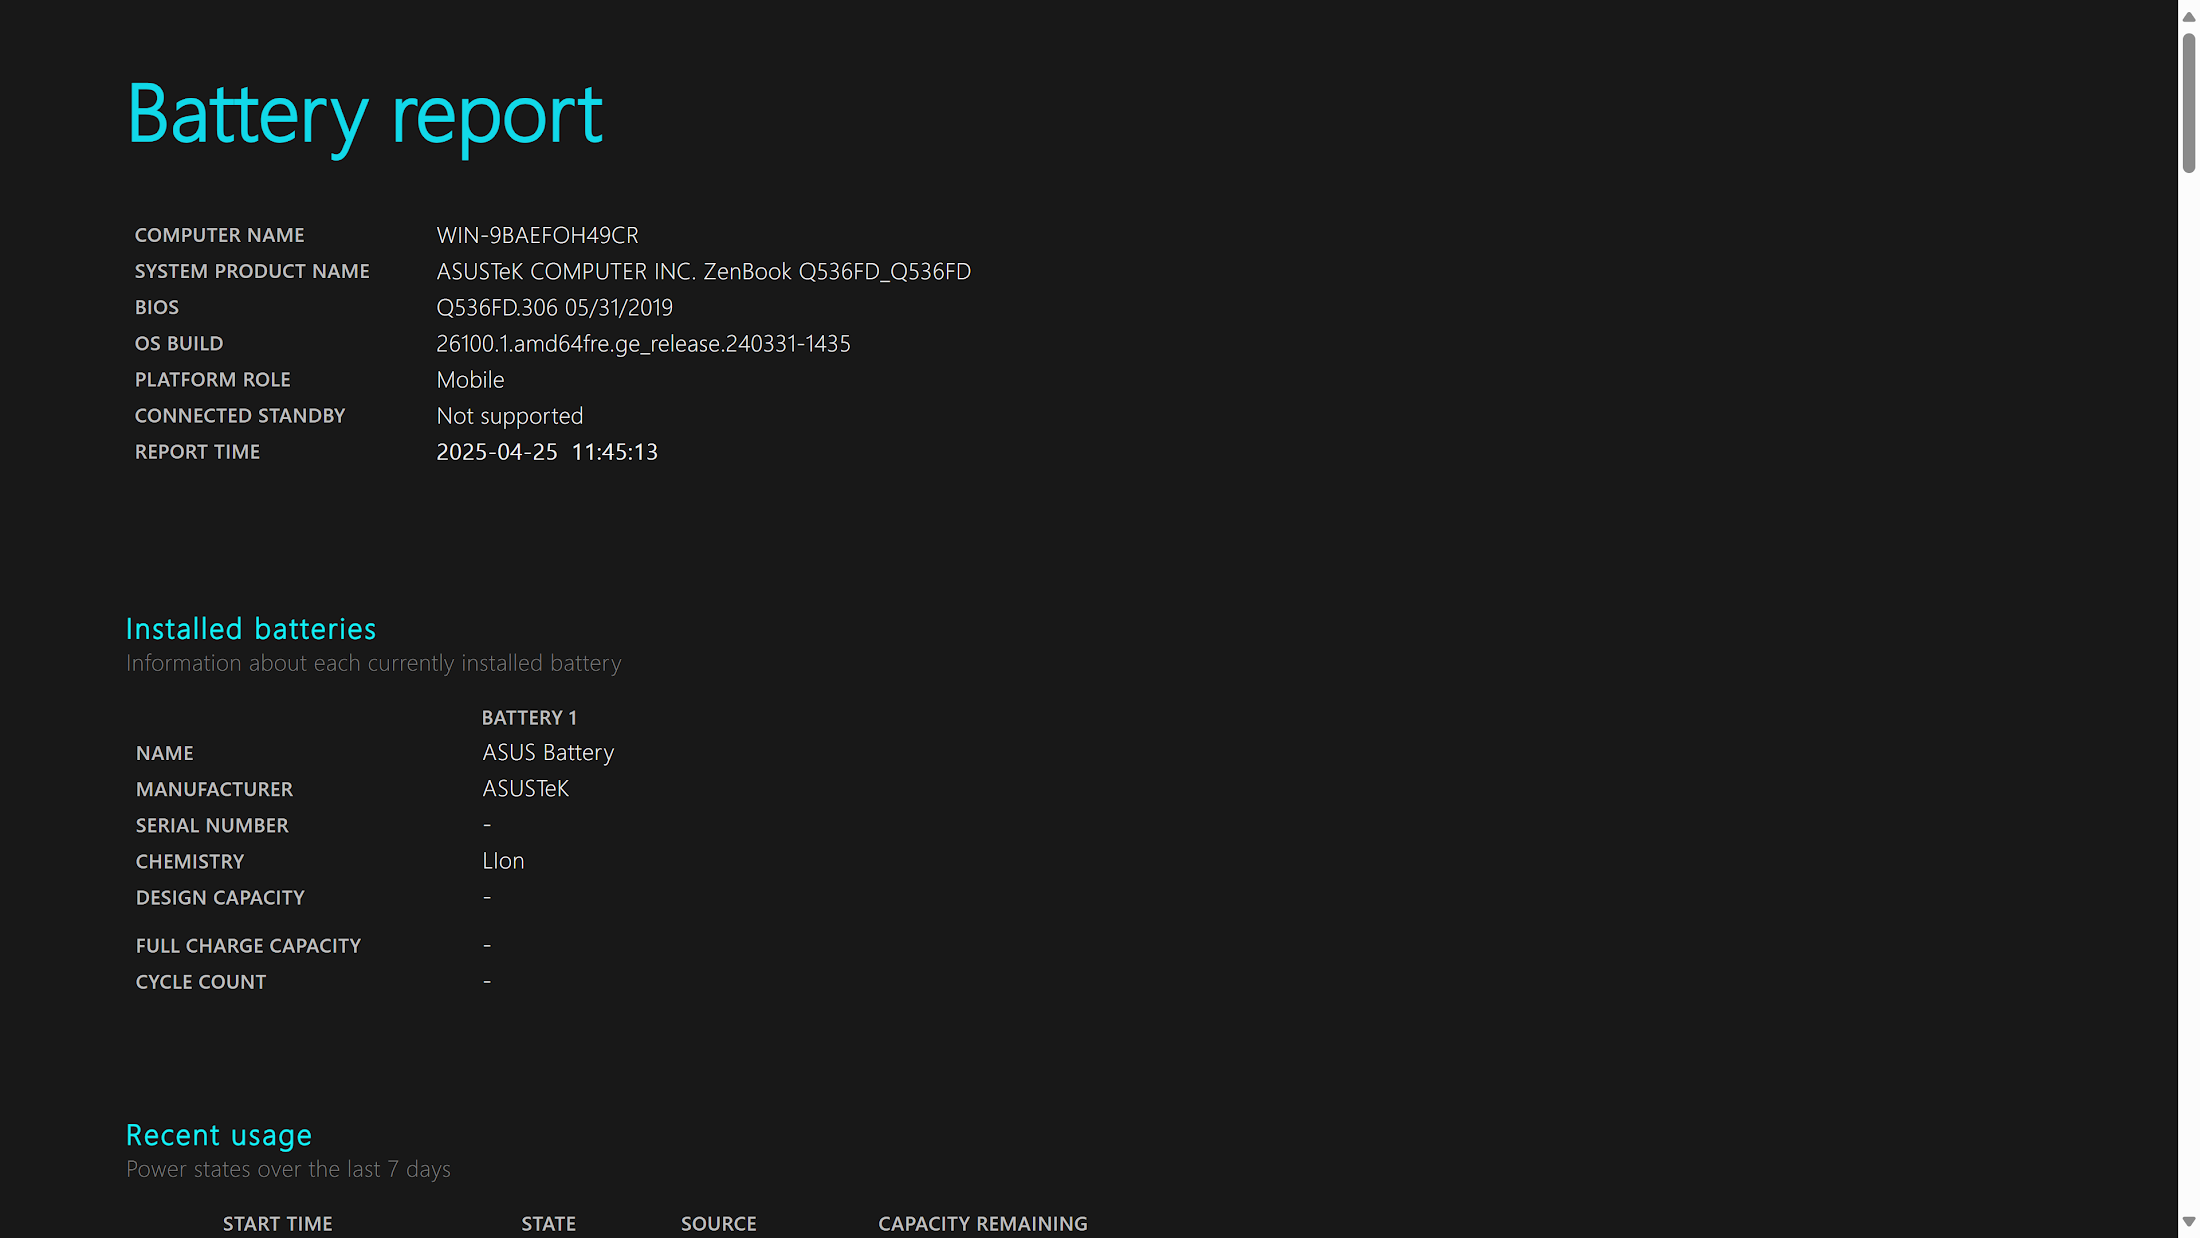Click the PLATFORM ROLE label
2200x1238 pixels.
tap(212, 380)
